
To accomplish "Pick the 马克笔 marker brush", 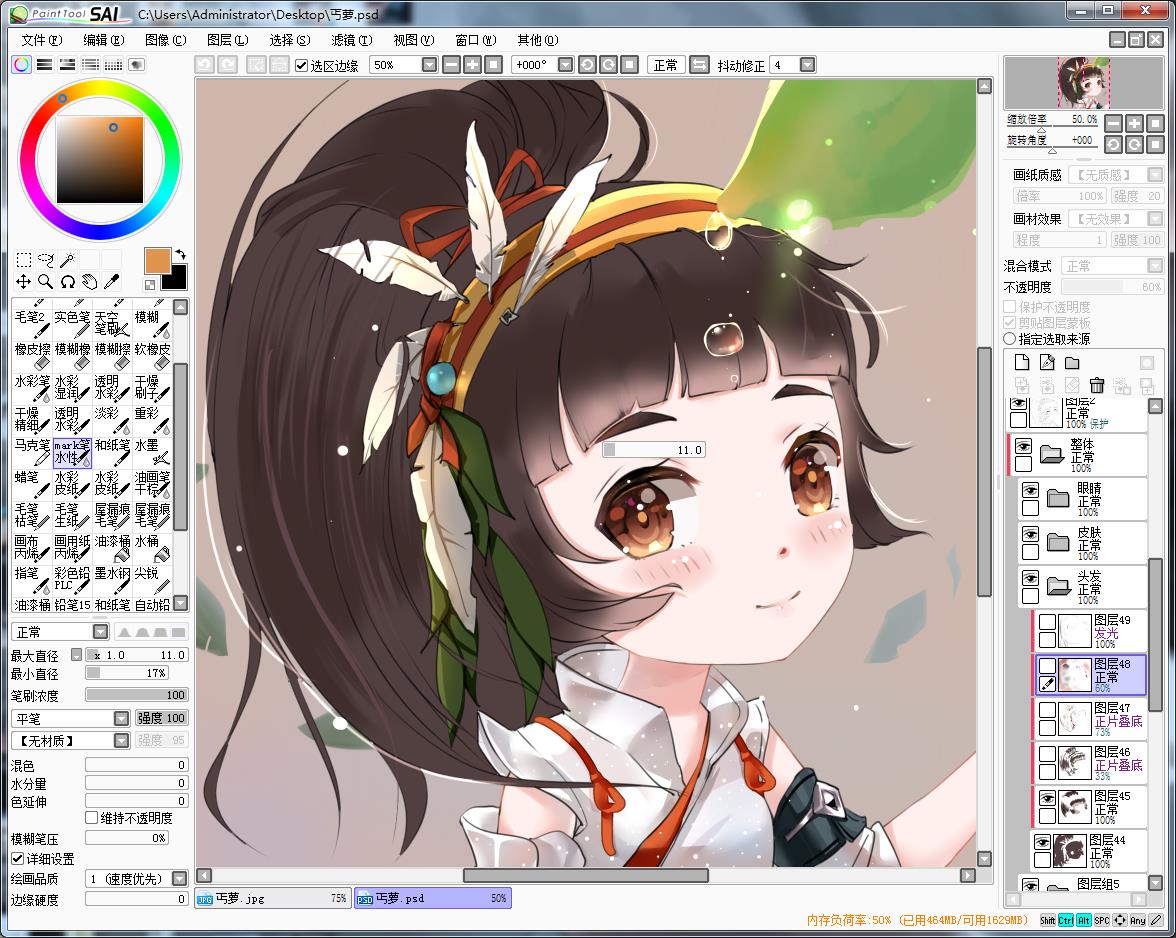I will tap(32, 452).
